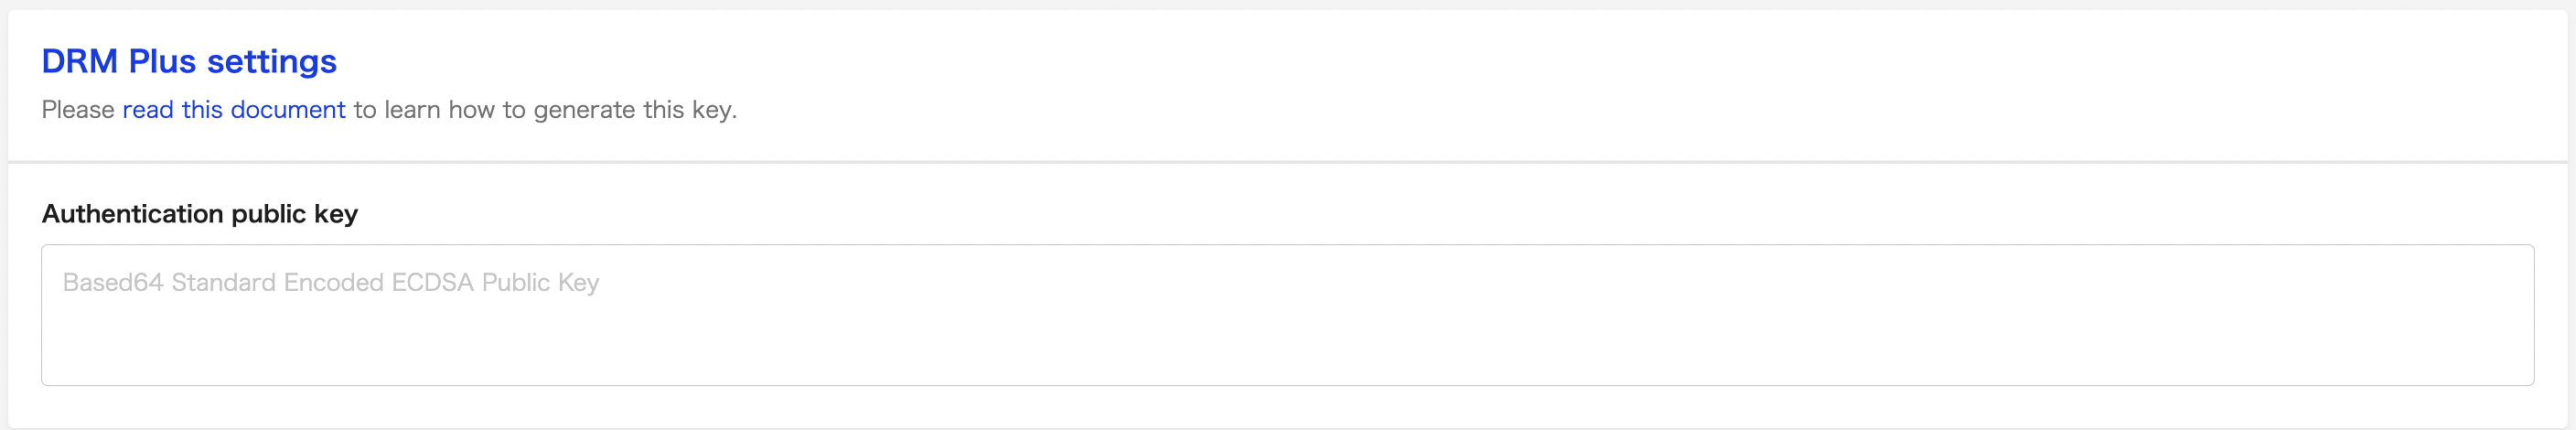
Task: Place cursor at 'Based64' in the text area
Action: click(112, 283)
